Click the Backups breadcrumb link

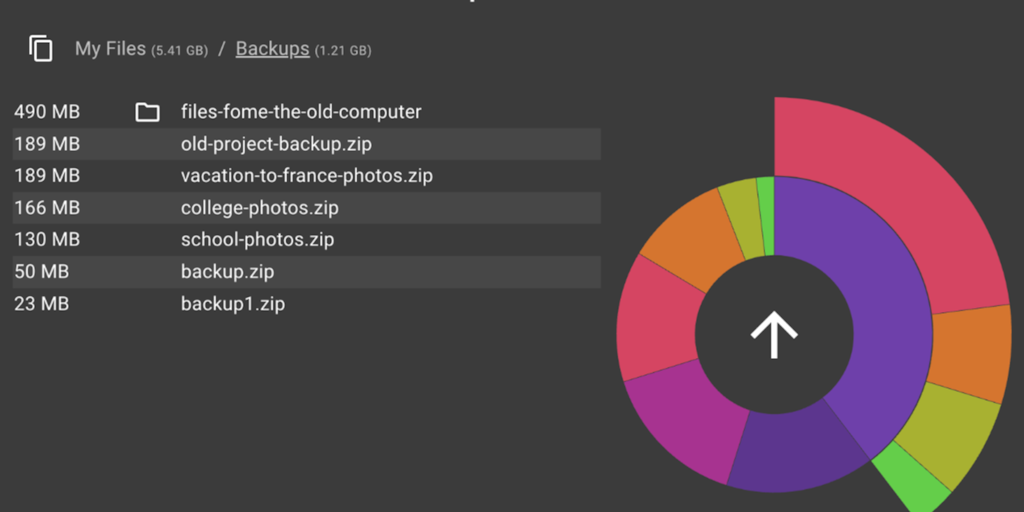click(272, 48)
